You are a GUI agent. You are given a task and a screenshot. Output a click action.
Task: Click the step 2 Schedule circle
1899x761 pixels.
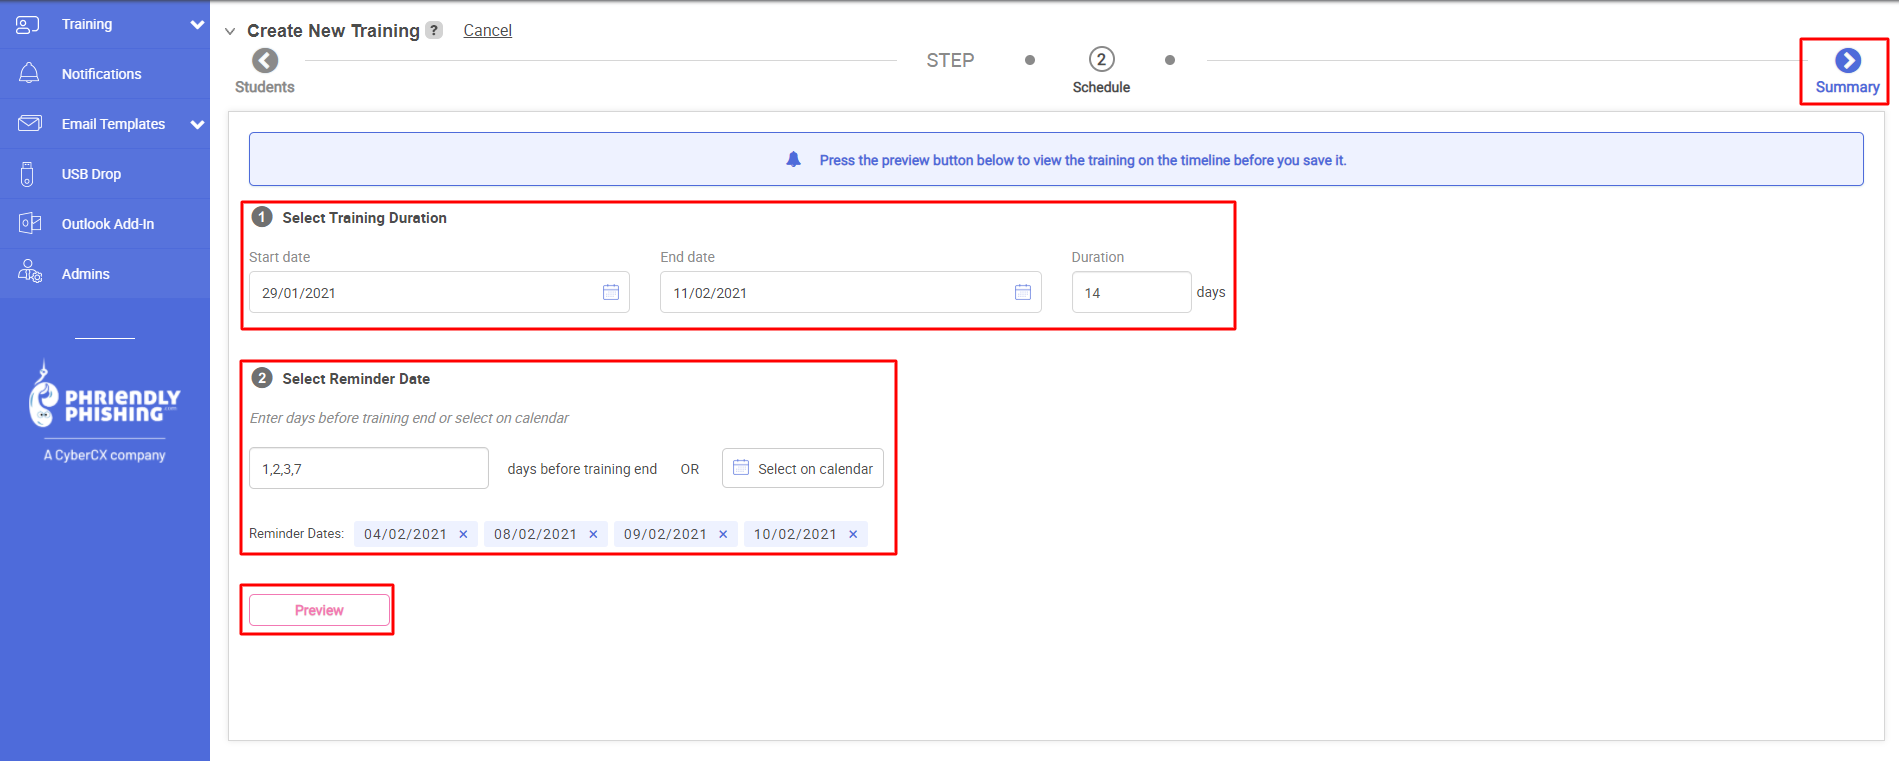[1102, 59]
